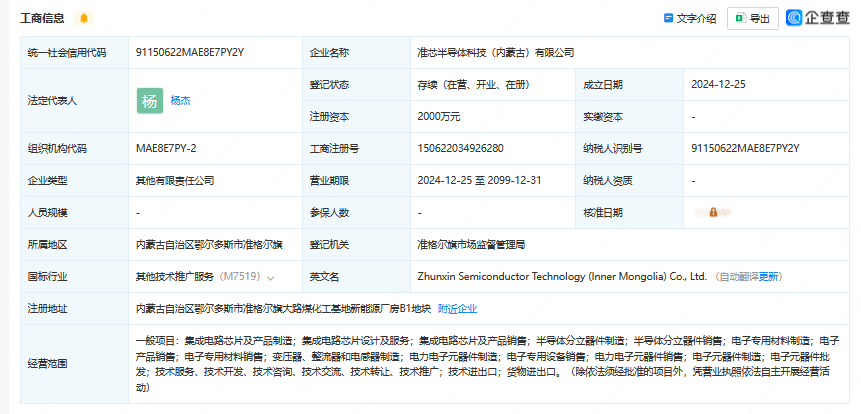Screen dimensions: 861x414
Task: Click the registered address ending 新能源厂房B1地块
Action: [283, 309]
